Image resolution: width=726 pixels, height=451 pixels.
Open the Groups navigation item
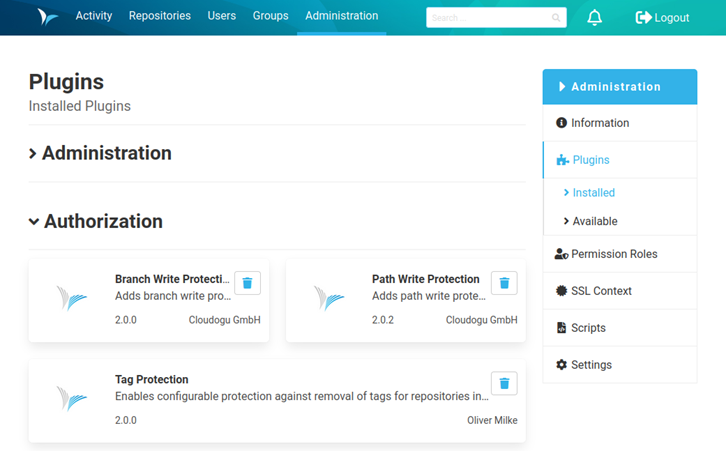270,16
